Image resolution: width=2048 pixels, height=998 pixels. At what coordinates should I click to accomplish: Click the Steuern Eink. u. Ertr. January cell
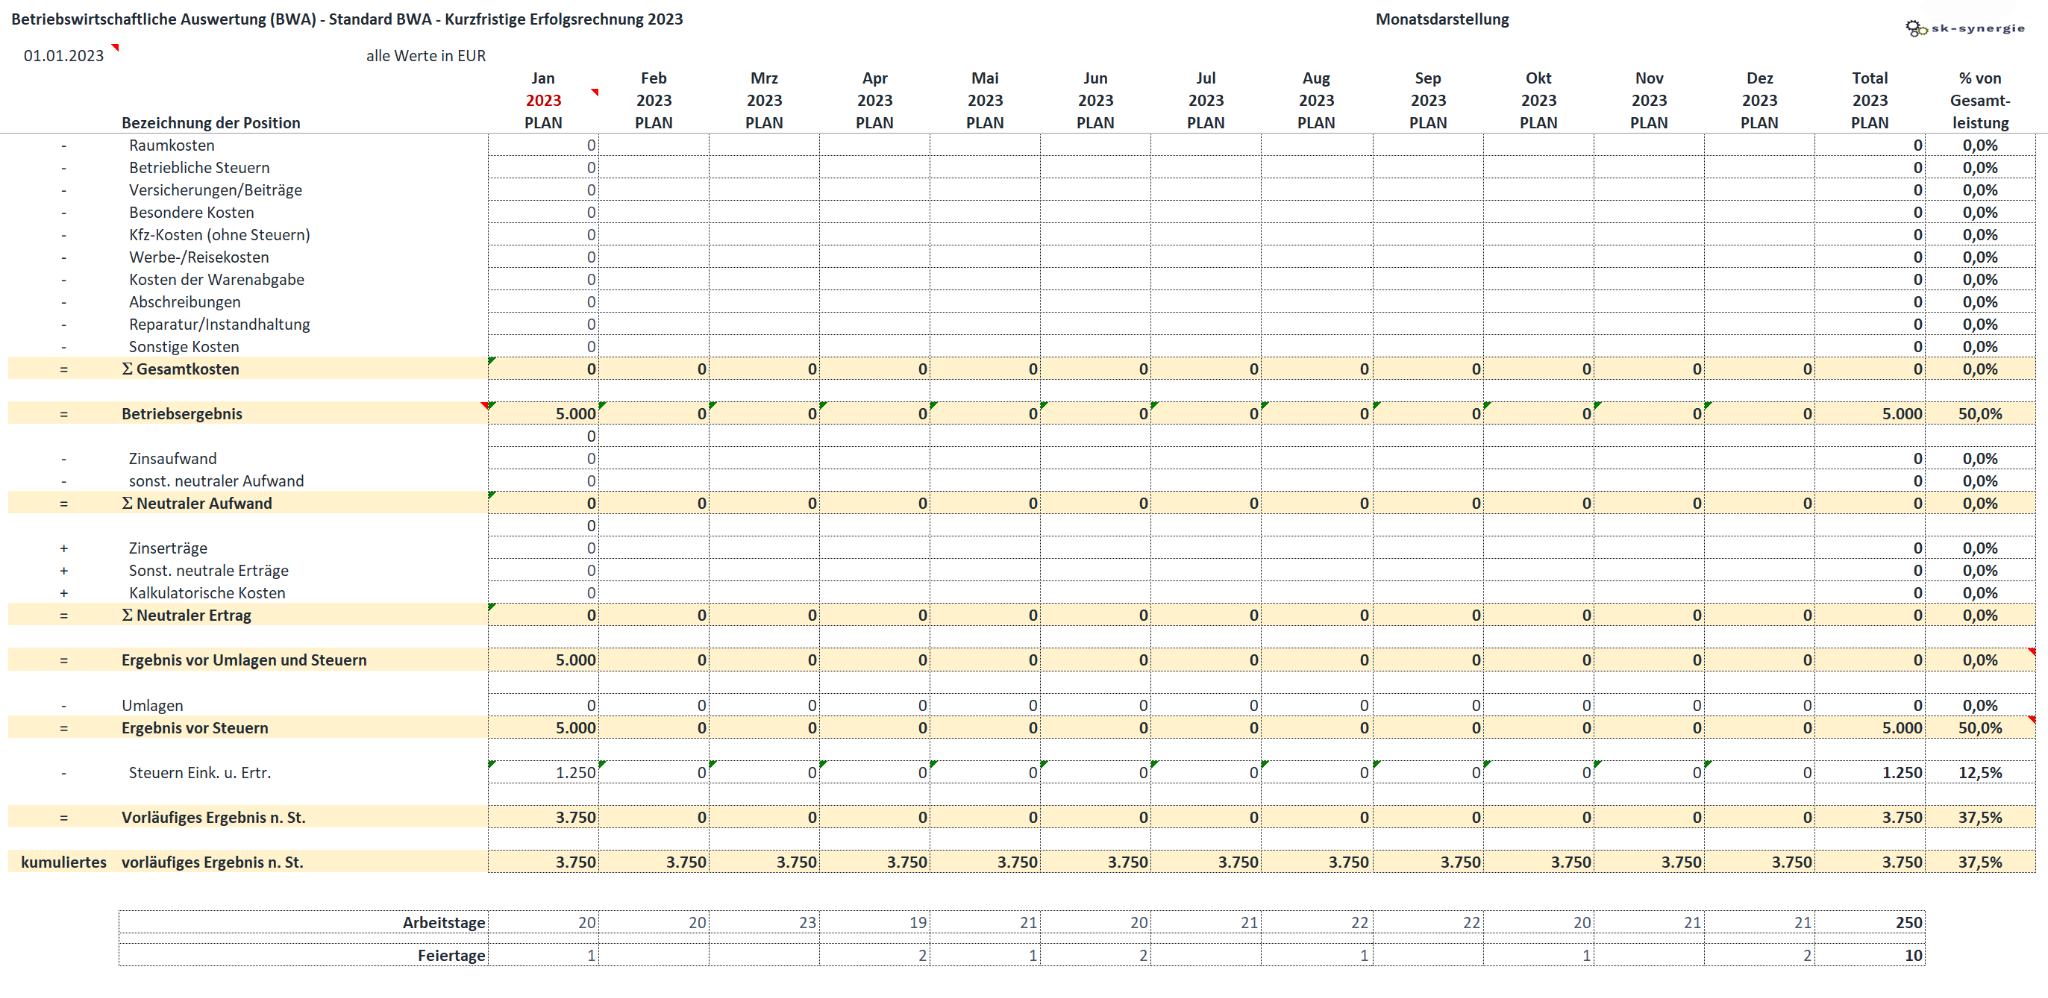[543, 773]
